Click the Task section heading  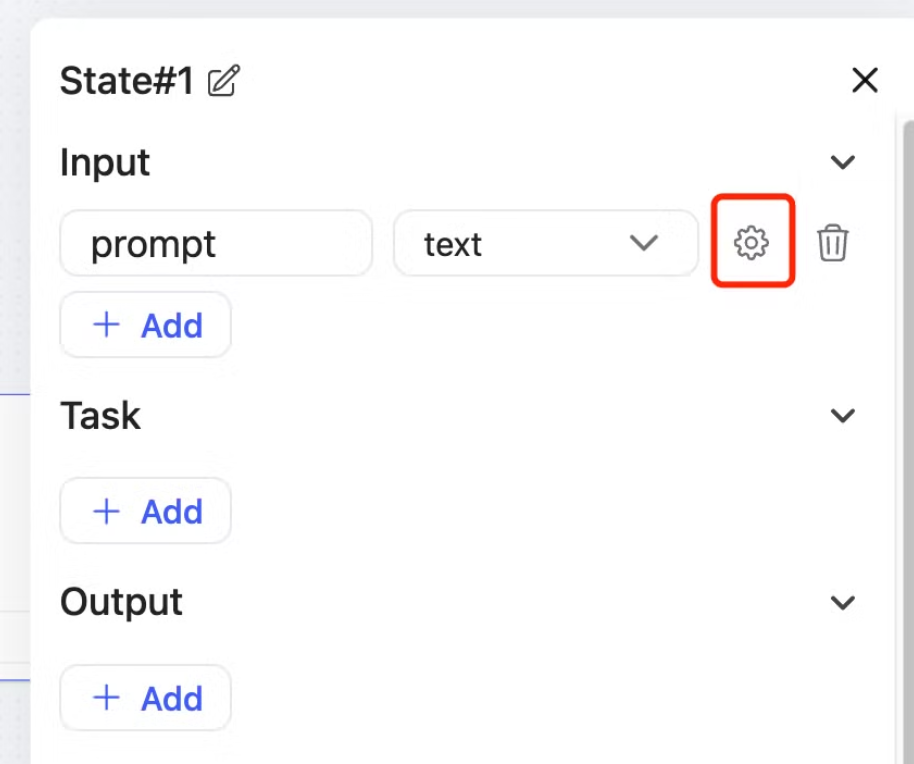(100, 415)
